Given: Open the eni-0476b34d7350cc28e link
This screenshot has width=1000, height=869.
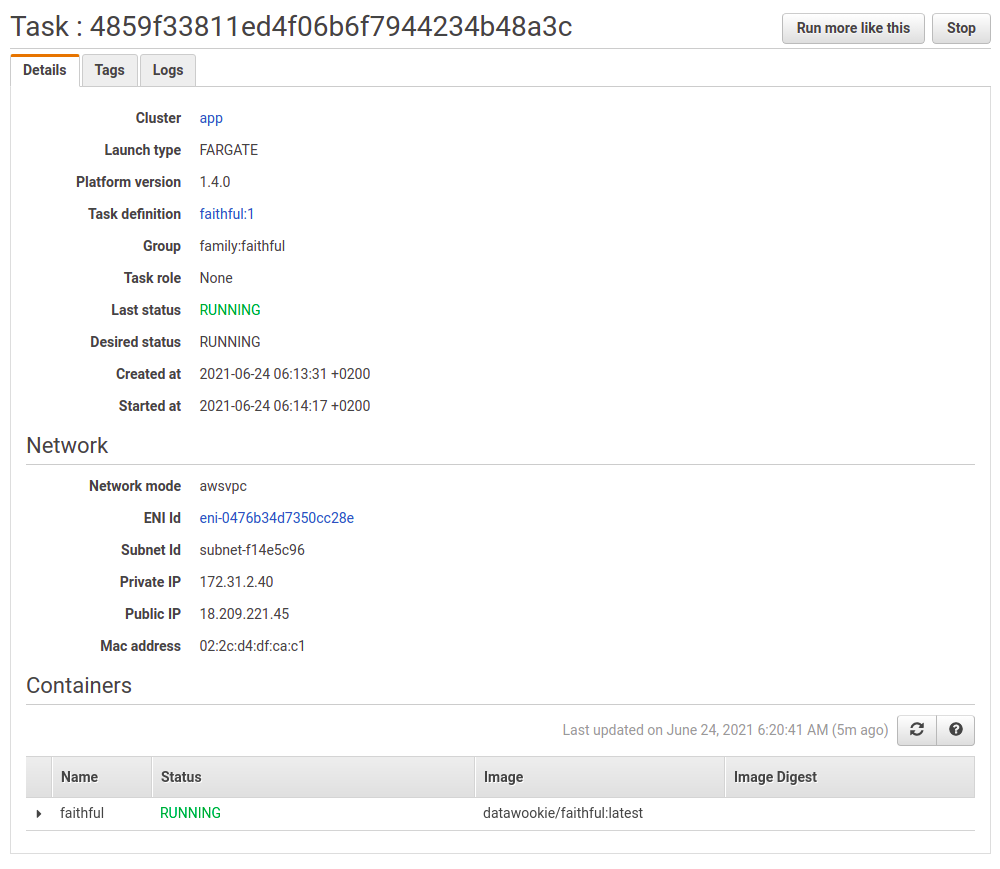Looking at the screenshot, I should coord(276,518).
